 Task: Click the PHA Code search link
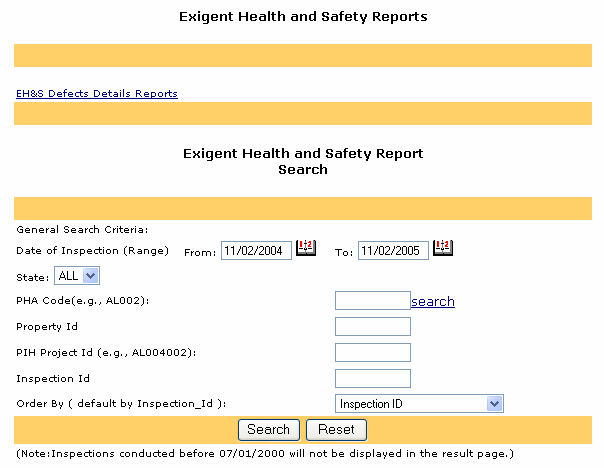(x=433, y=301)
